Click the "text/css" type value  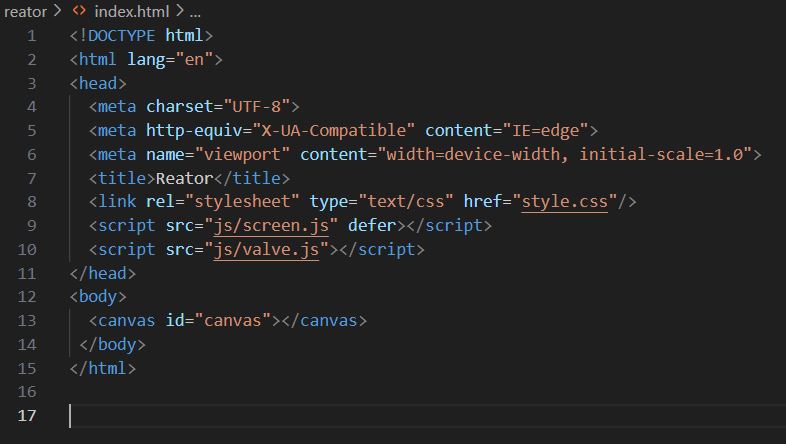click(406, 201)
